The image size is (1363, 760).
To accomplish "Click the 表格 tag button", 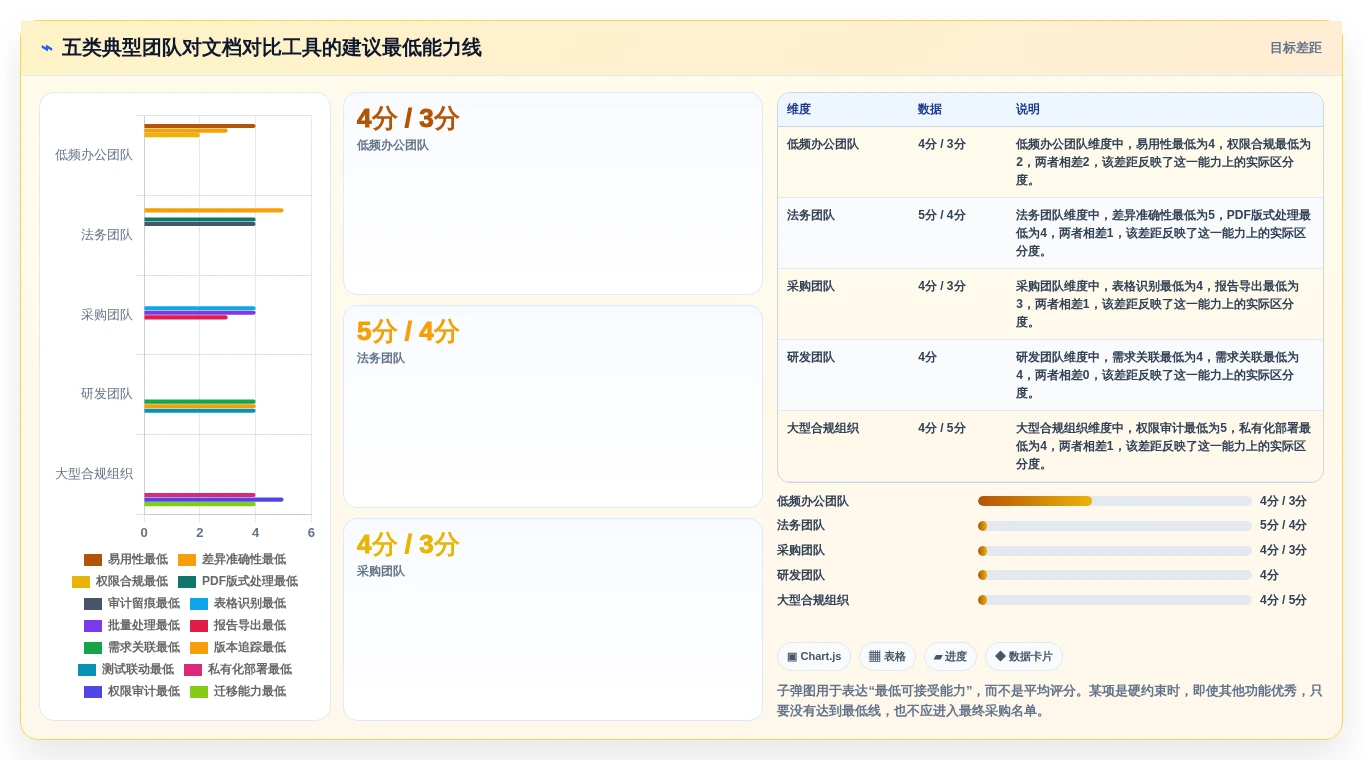I will (887, 656).
